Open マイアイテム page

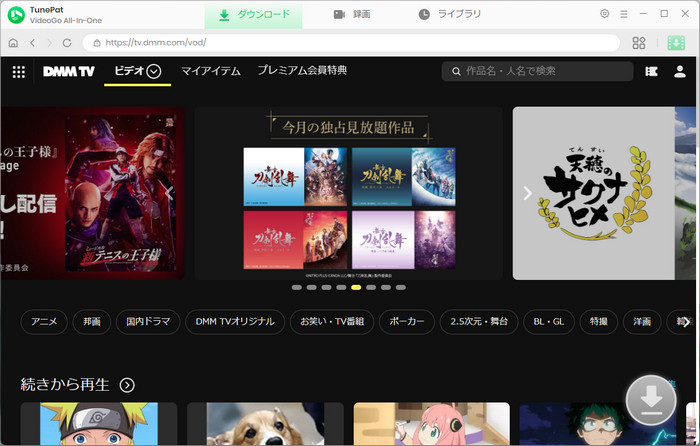pos(211,71)
